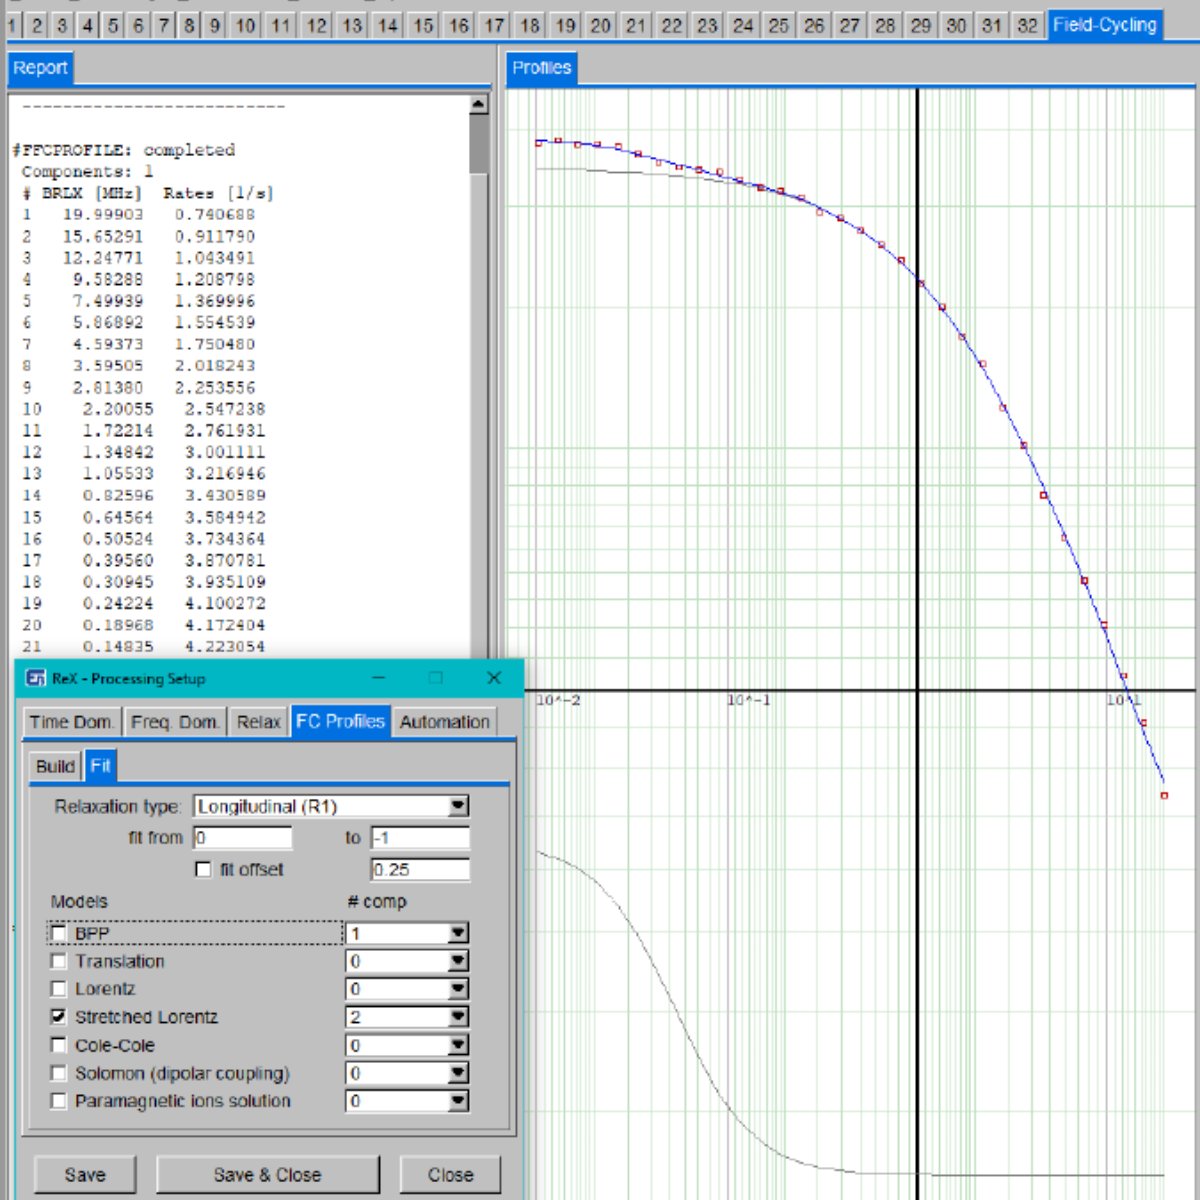Open the Automation tab

pos(445,722)
